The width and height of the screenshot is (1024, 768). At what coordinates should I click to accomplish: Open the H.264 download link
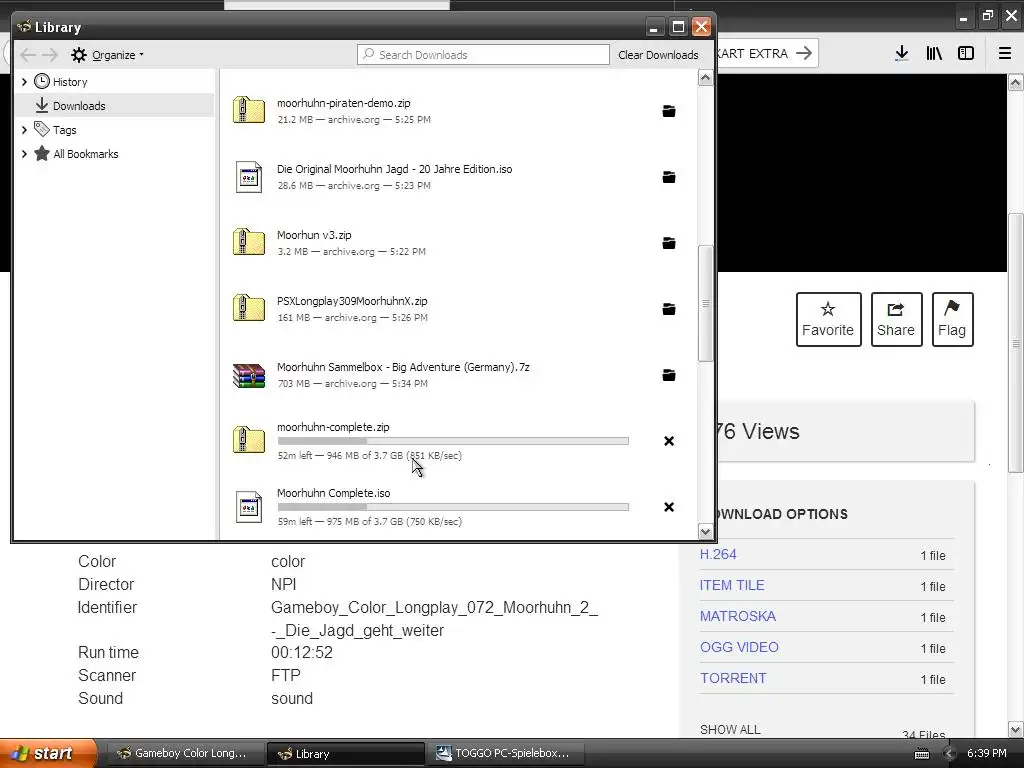(718, 554)
